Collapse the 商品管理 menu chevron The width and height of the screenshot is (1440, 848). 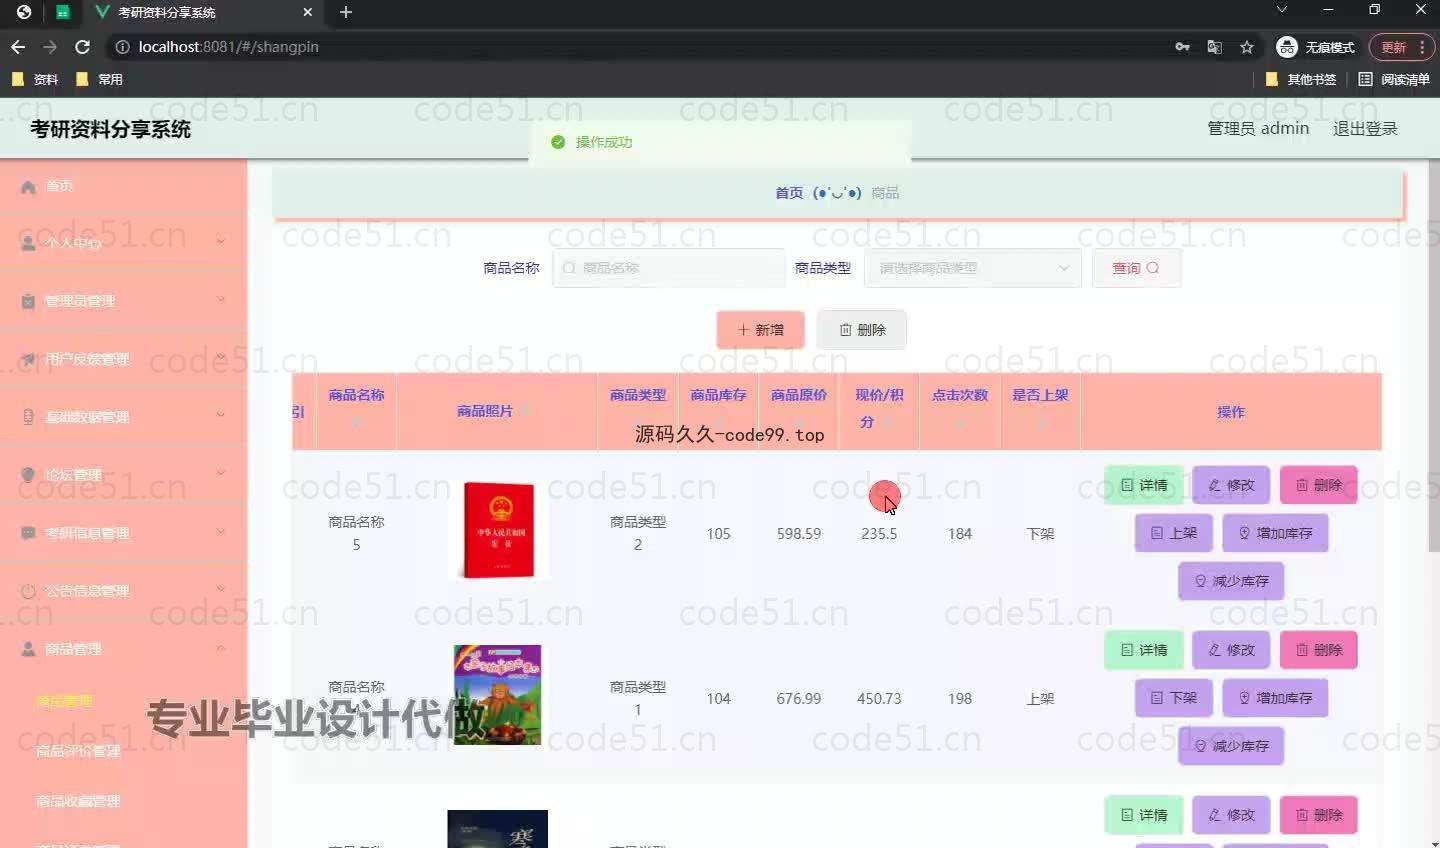click(221, 647)
